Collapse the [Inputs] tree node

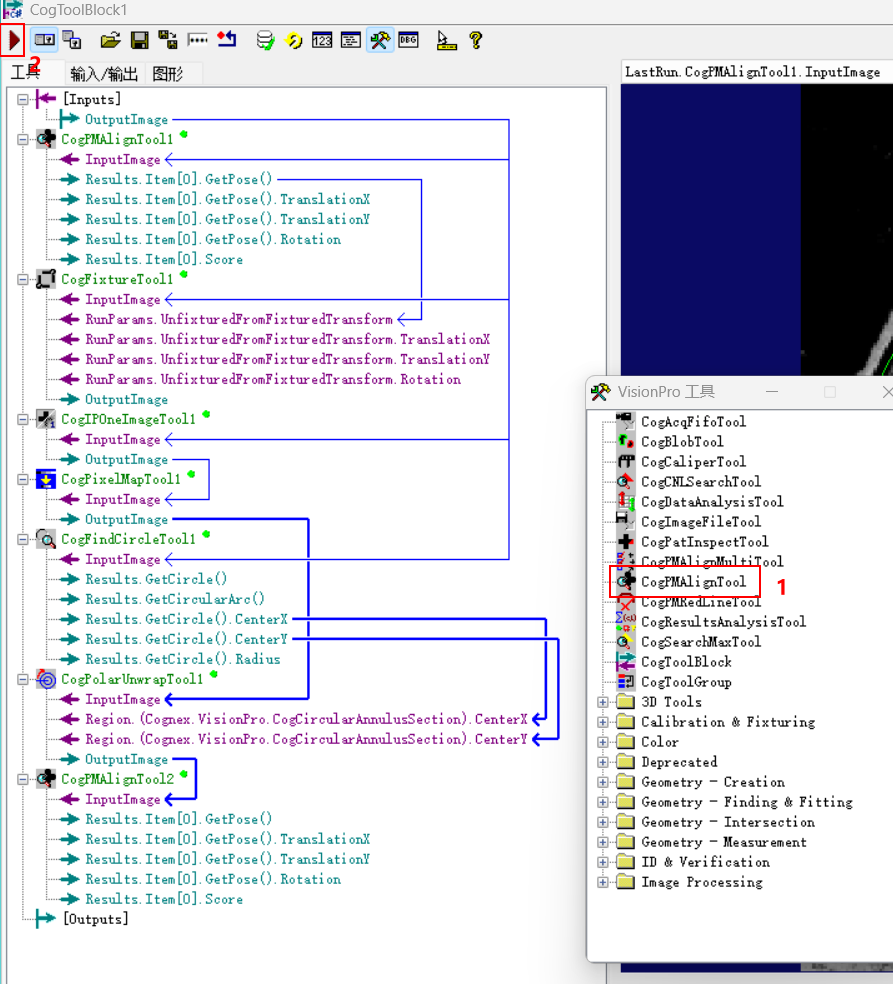pos(23,99)
